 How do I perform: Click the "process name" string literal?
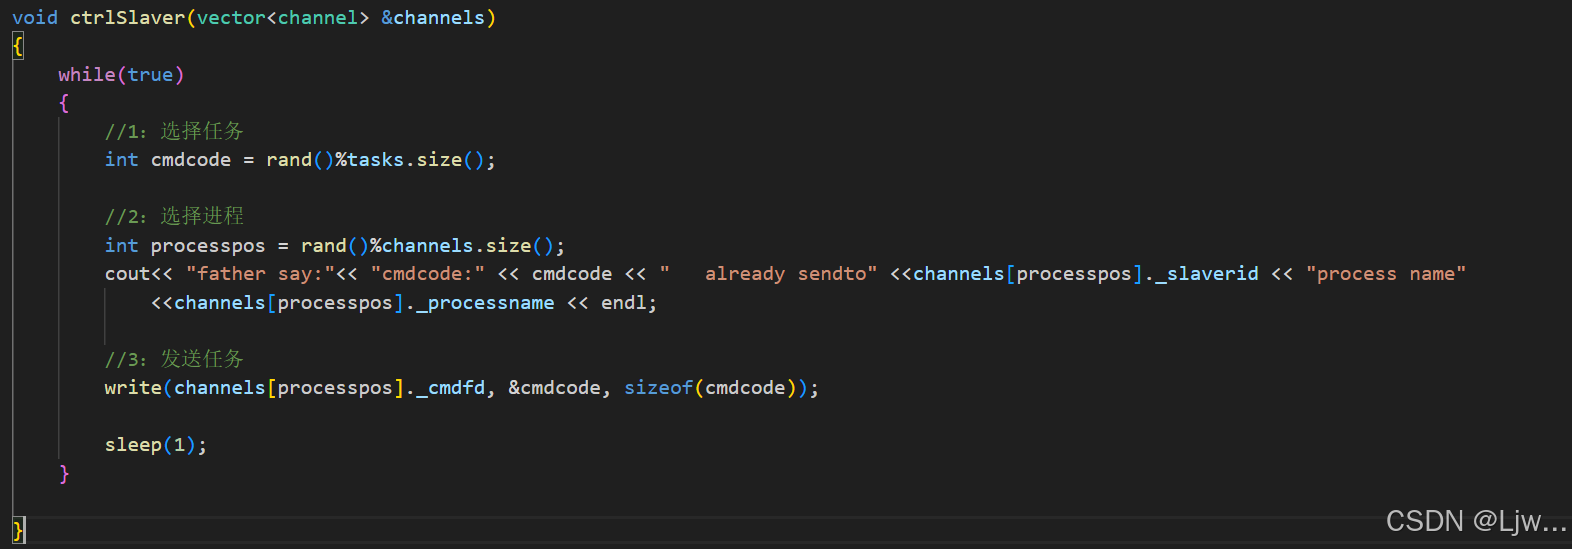click(x=1386, y=274)
